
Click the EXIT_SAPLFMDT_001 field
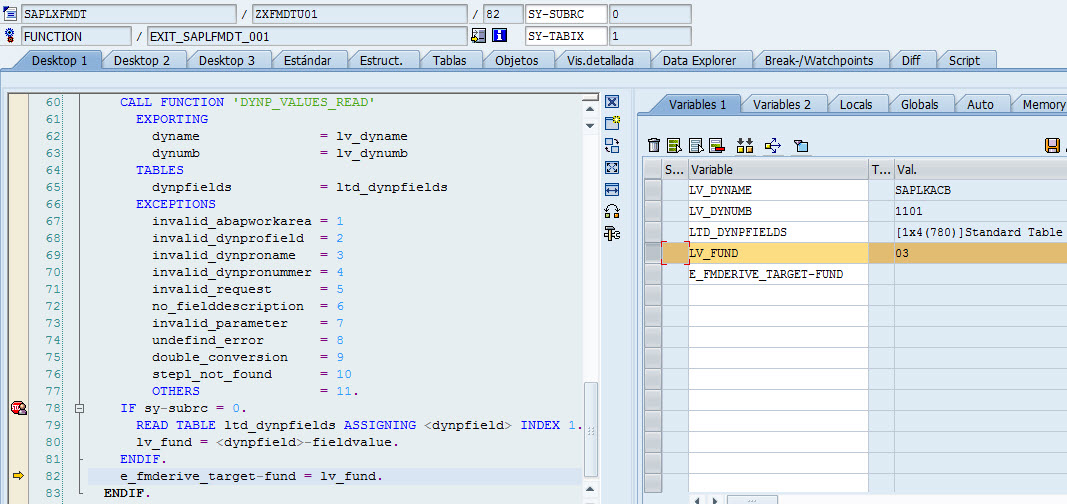tap(307, 36)
